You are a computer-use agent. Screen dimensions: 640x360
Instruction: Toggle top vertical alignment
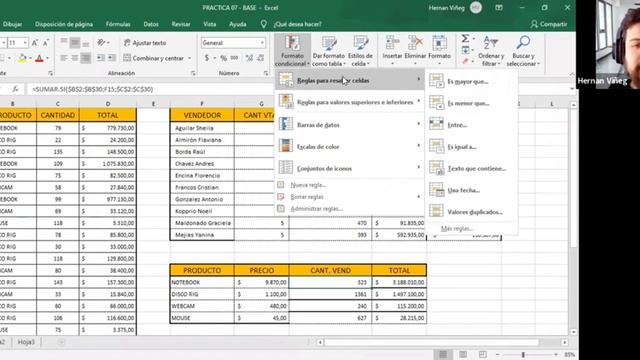64,42
